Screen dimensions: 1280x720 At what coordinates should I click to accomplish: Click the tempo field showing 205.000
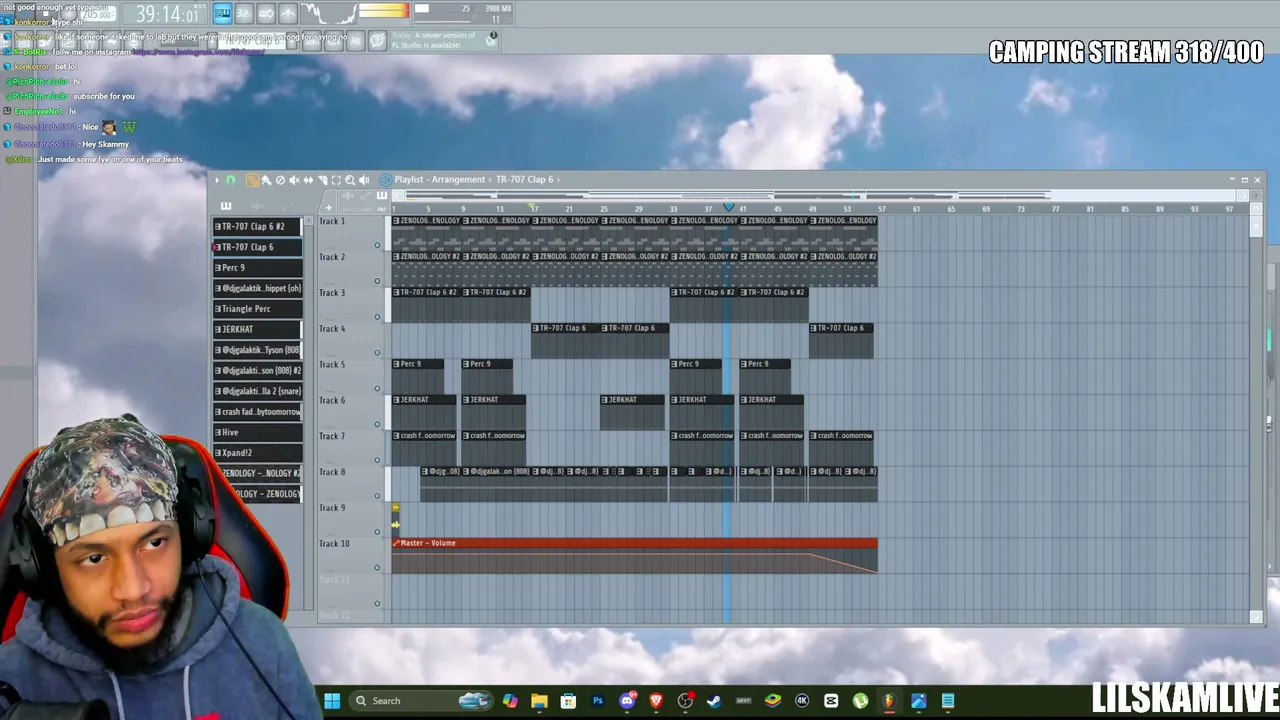coord(97,14)
